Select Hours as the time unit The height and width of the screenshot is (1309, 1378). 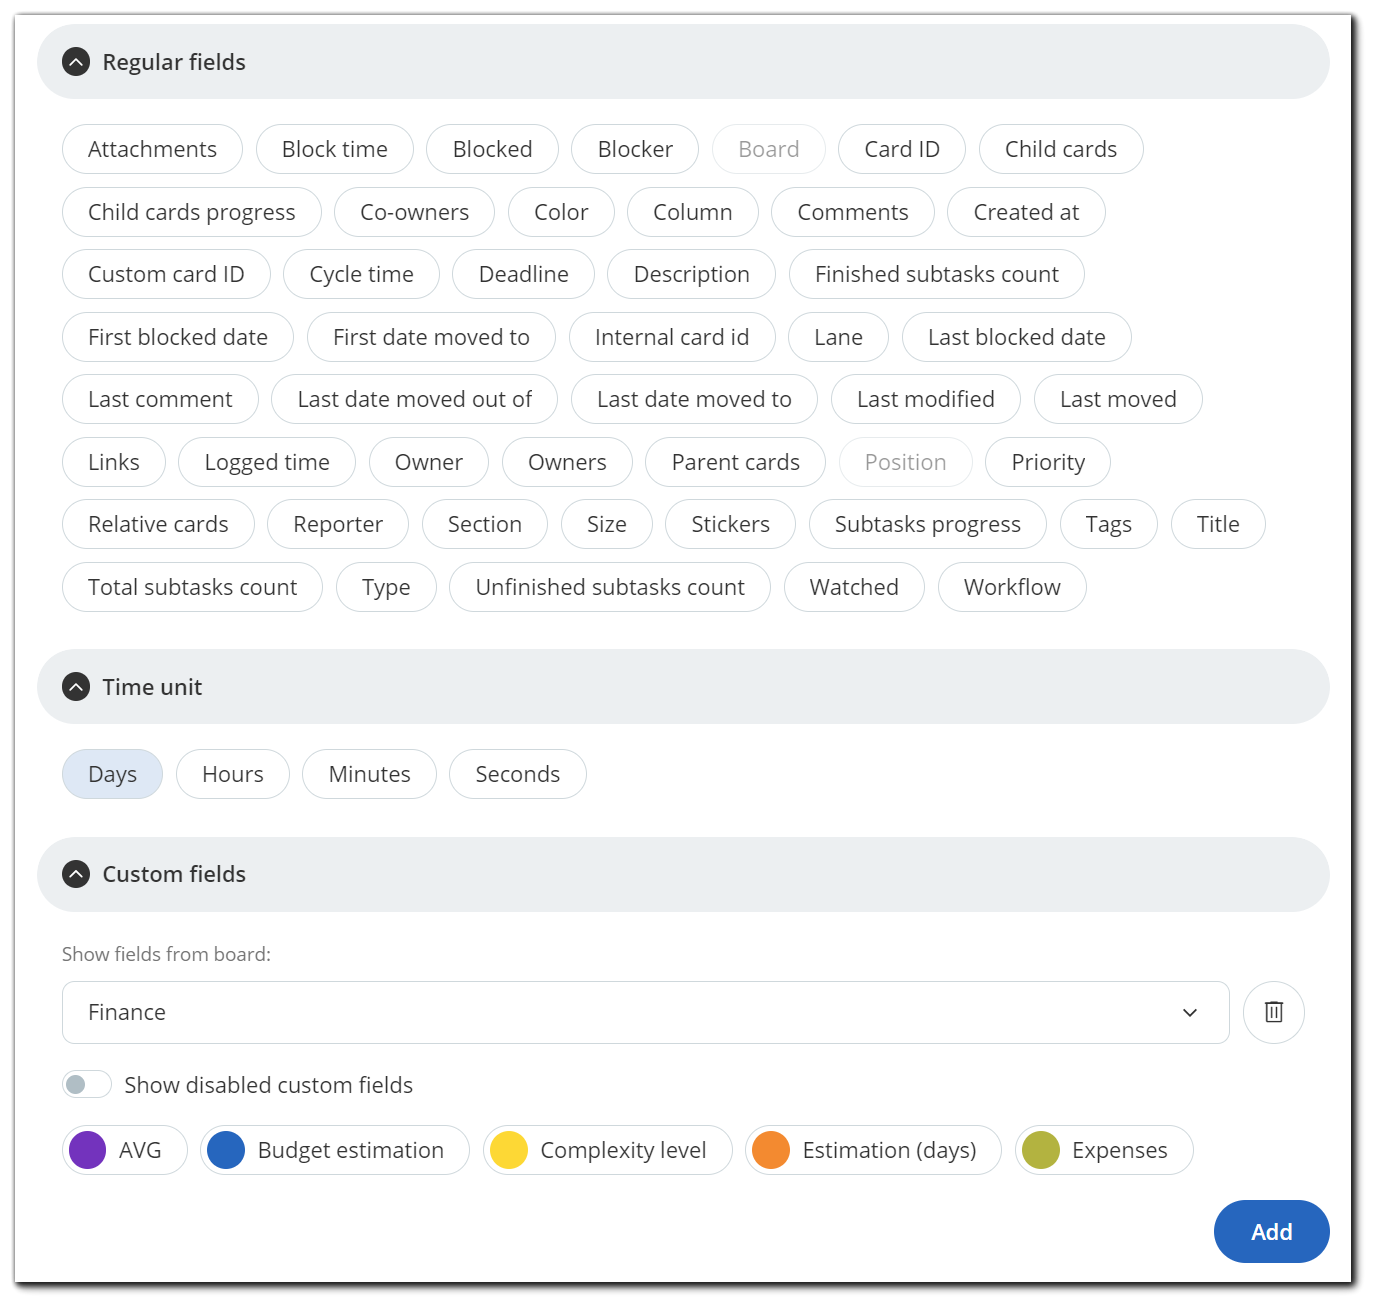click(x=232, y=774)
